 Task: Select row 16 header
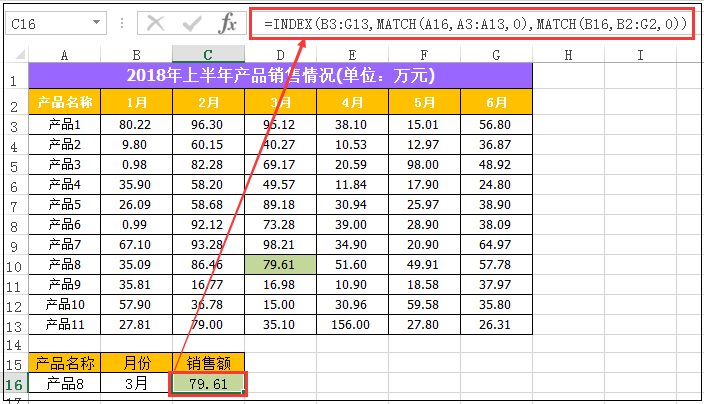tap(14, 385)
